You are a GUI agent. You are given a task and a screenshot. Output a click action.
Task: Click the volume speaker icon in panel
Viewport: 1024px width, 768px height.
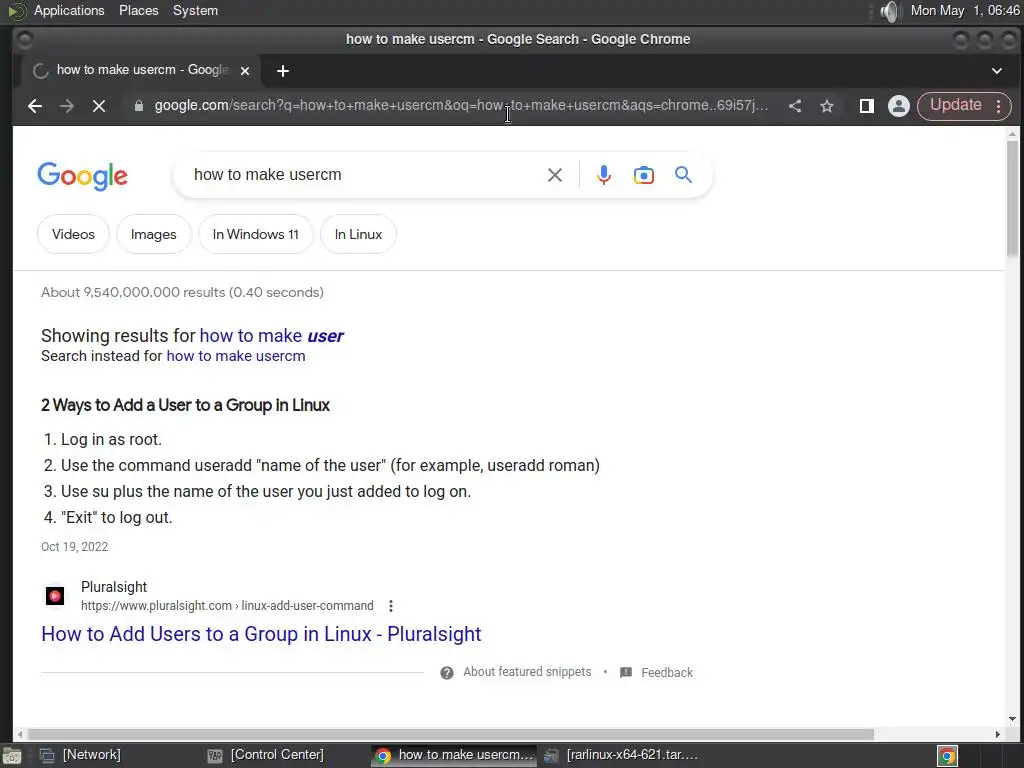point(889,11)
